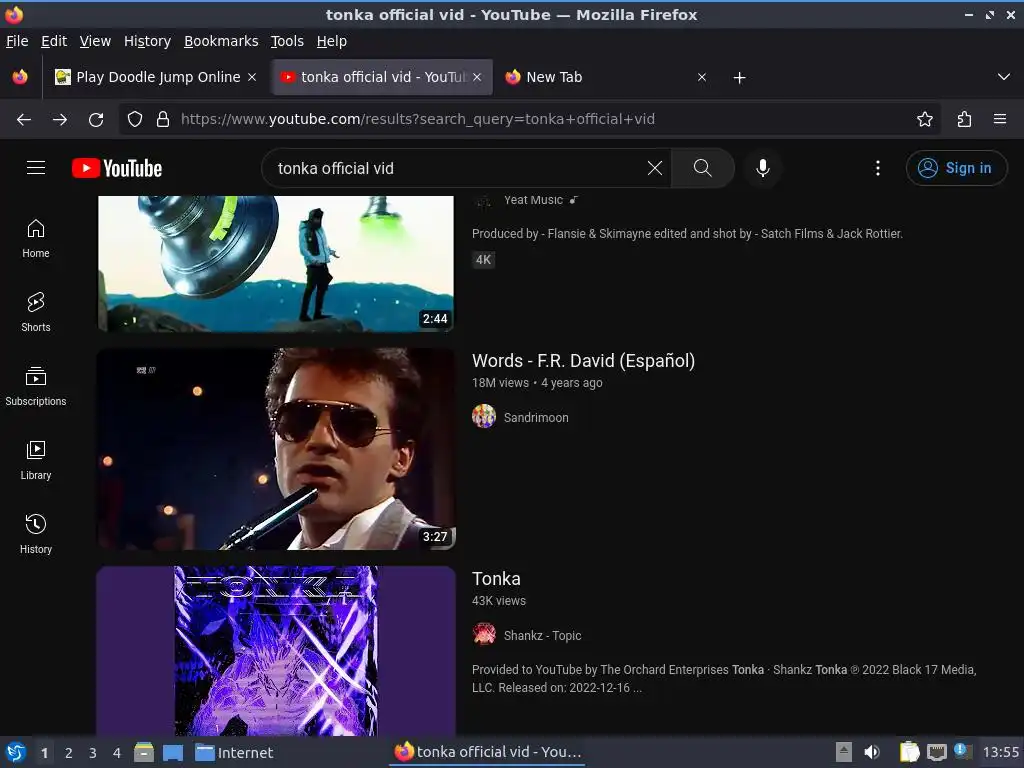Image resolution: width=1024 pixels, height=768 pixels.
Task: Click the Firefox taskbar window entry
Action: 488,752
